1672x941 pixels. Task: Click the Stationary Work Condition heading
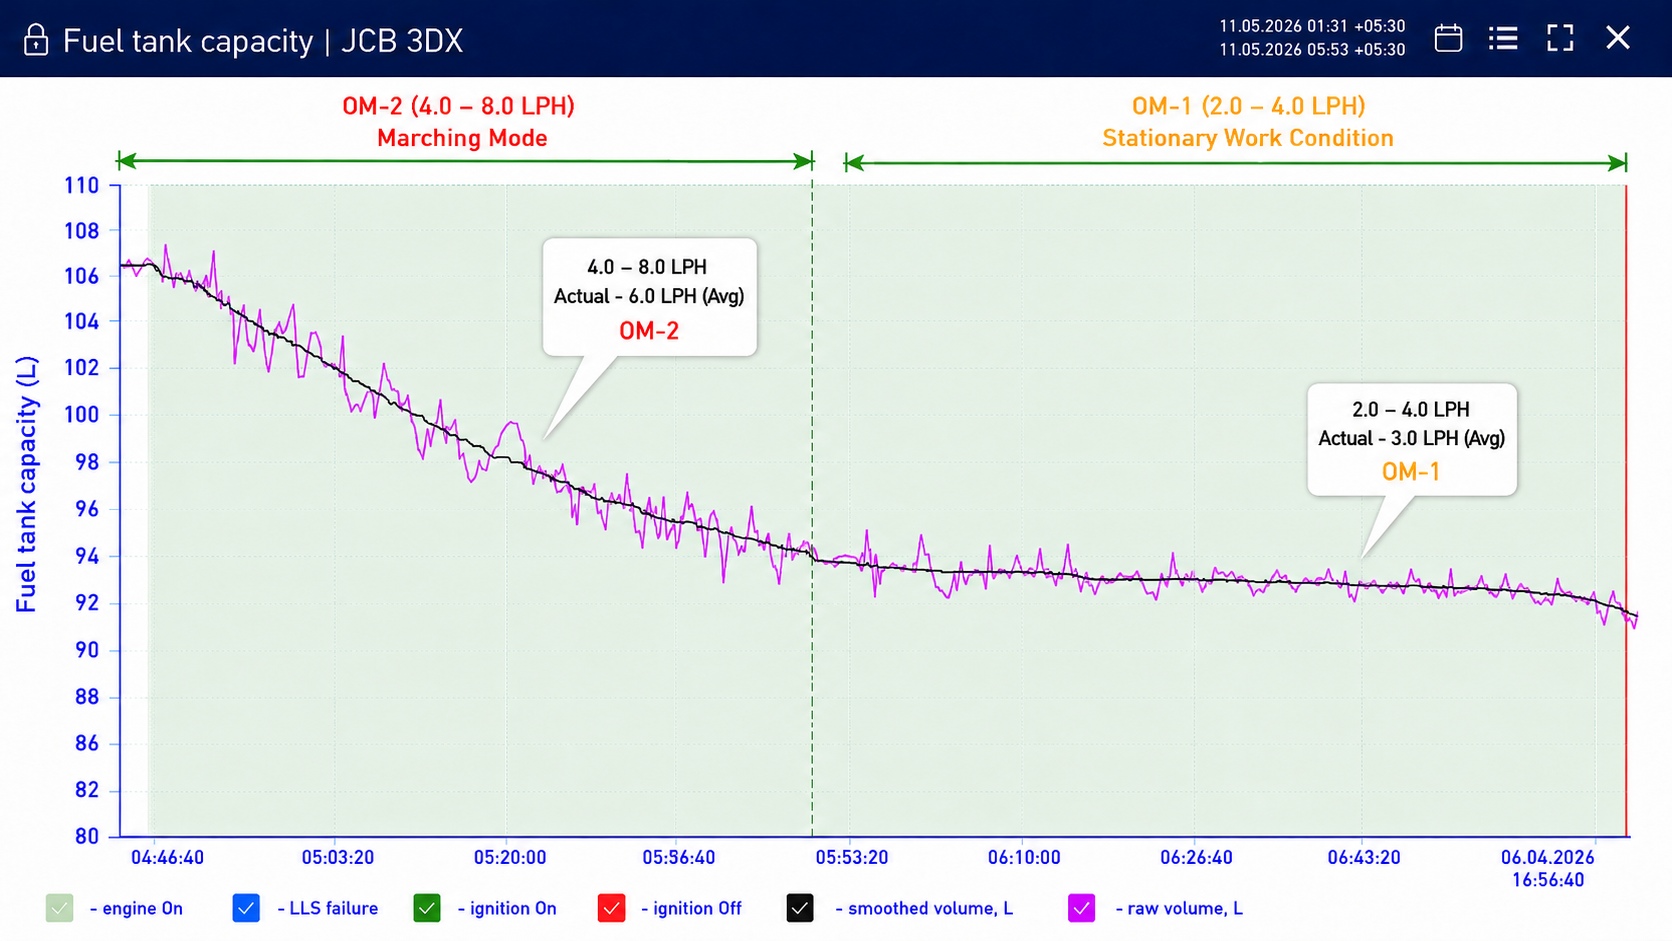click(x=1248, y=138)
